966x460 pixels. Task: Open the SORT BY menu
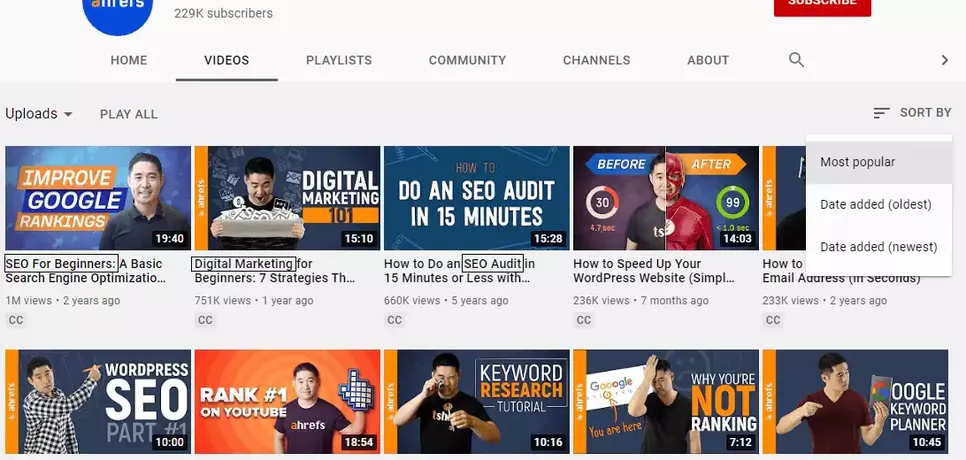[x=912, y=113]
